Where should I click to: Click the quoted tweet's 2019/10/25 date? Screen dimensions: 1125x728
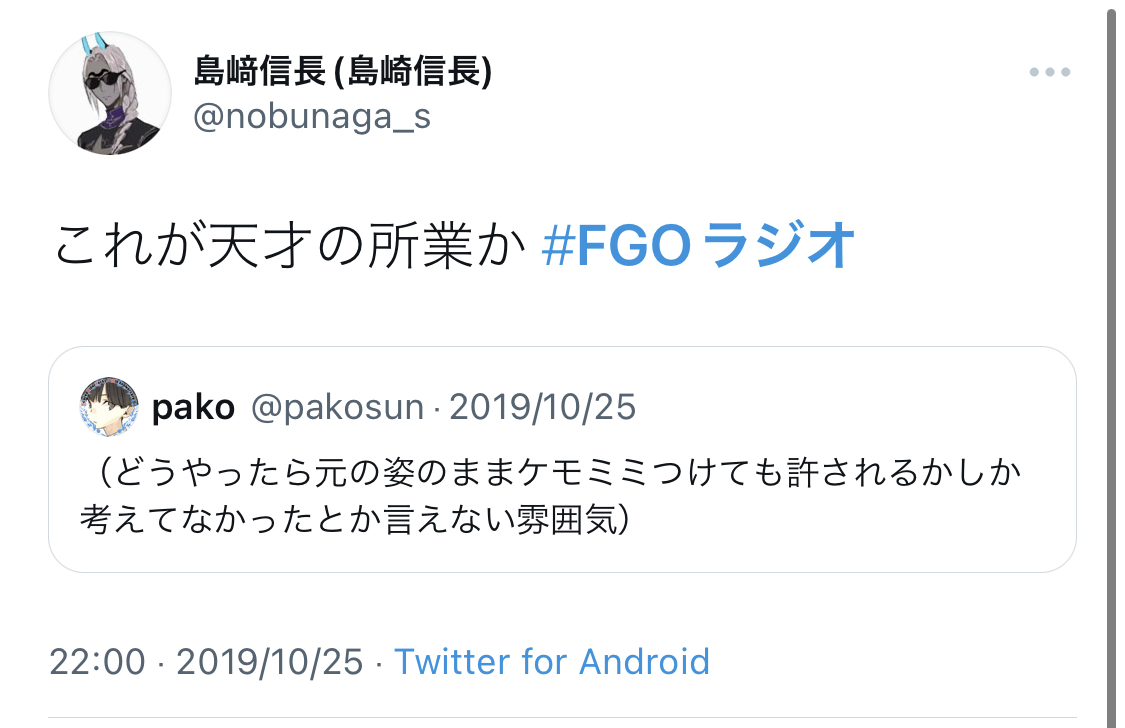tap(543, 408)
